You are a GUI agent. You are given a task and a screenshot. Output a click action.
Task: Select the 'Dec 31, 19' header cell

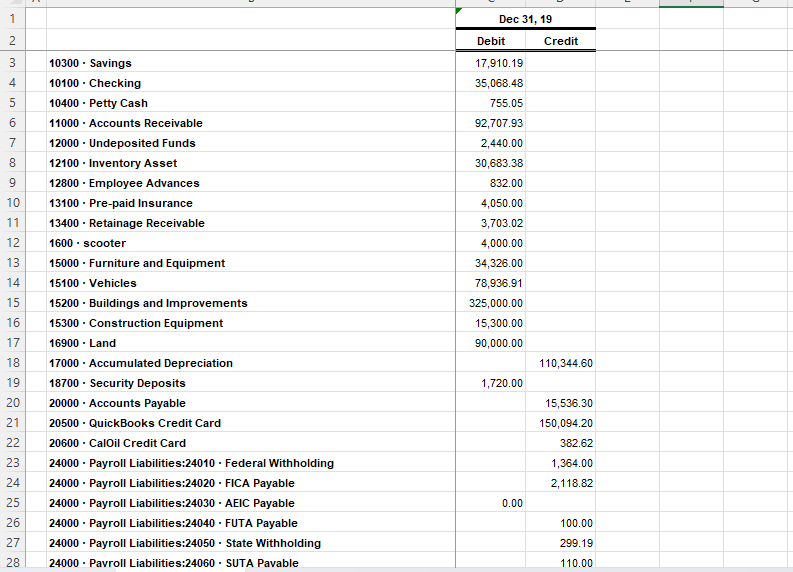[525, 19]
